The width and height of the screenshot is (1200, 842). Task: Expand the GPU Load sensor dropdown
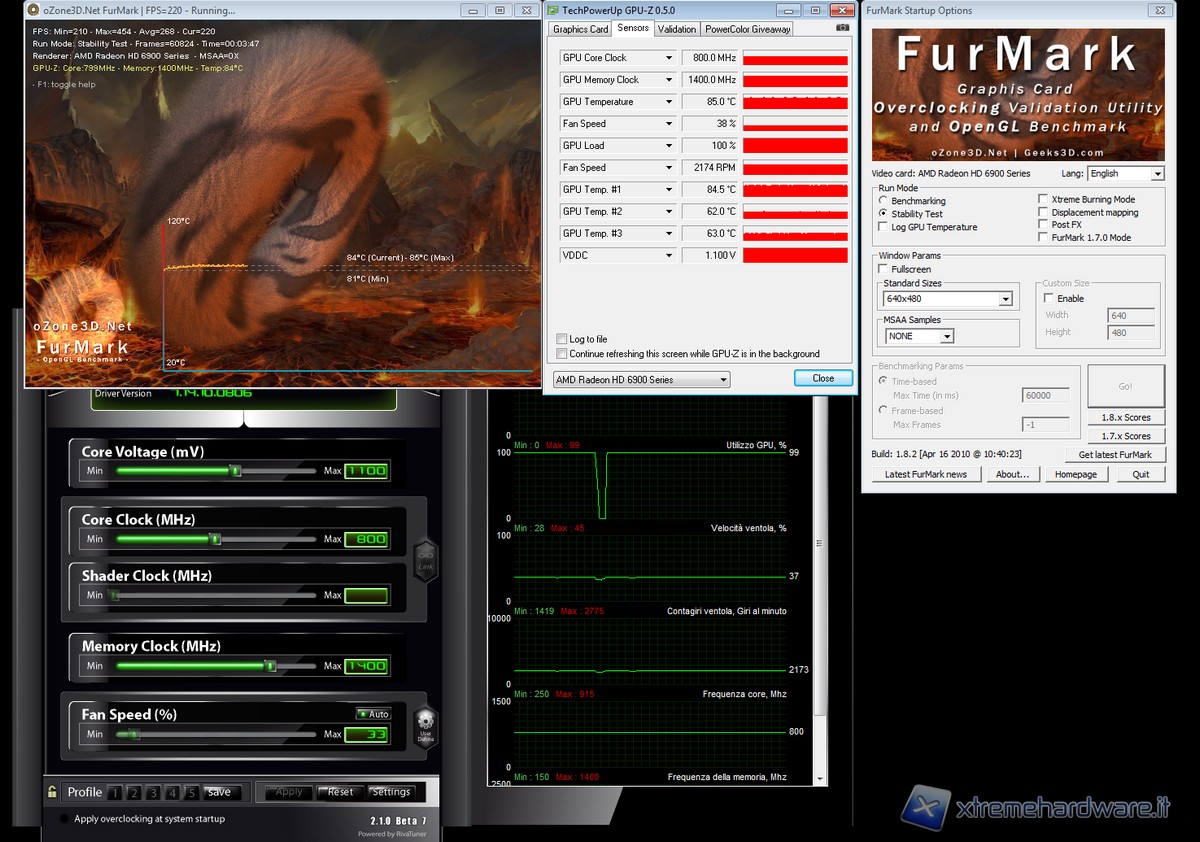pyautogui.click(x=670, y=146)
